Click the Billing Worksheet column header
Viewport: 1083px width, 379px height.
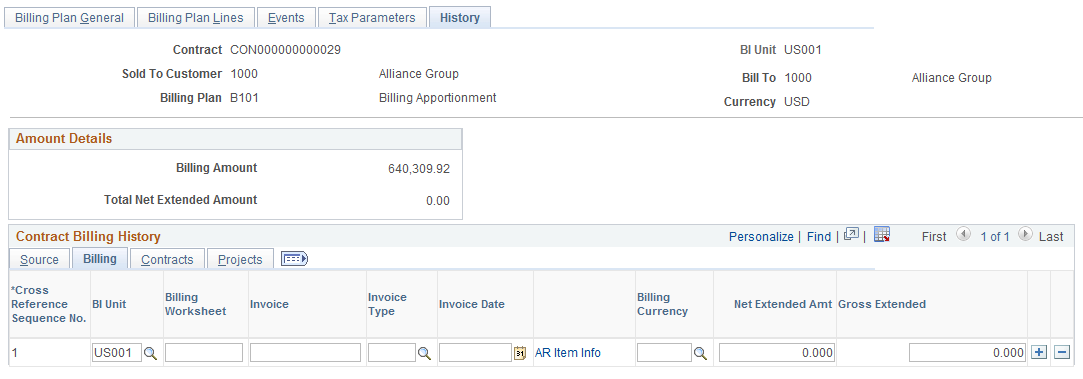(x=195, y=304)
